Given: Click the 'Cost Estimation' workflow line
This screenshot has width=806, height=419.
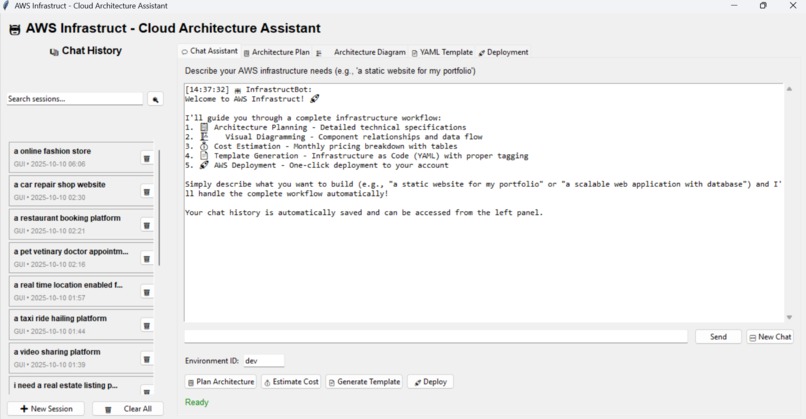Looking at the screenshot, I should point(321,146).
